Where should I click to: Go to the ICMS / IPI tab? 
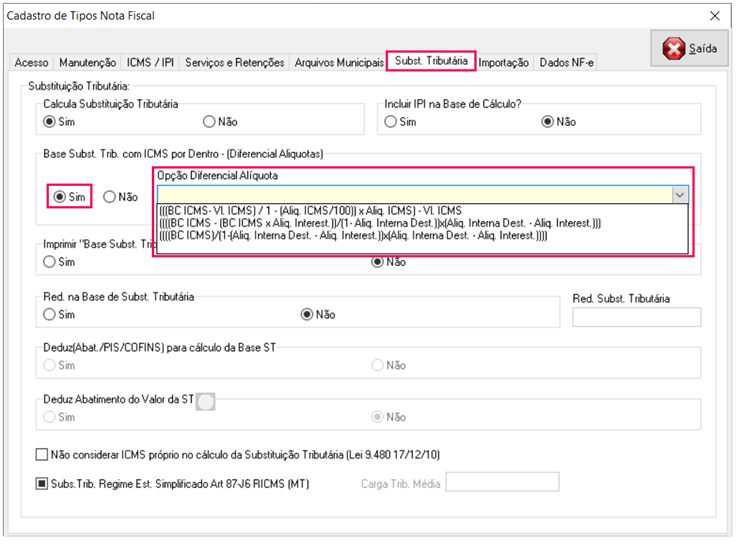coord(150,62)
